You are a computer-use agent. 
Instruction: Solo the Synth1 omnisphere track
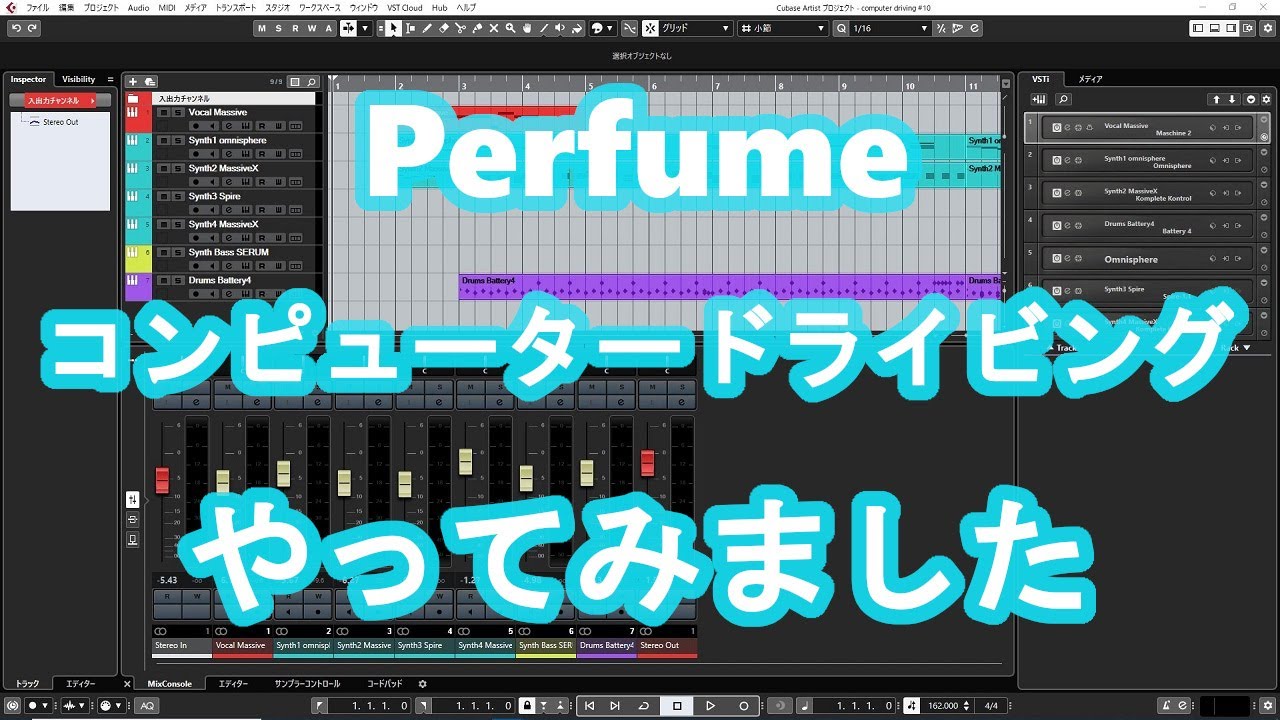pos(177,140)
